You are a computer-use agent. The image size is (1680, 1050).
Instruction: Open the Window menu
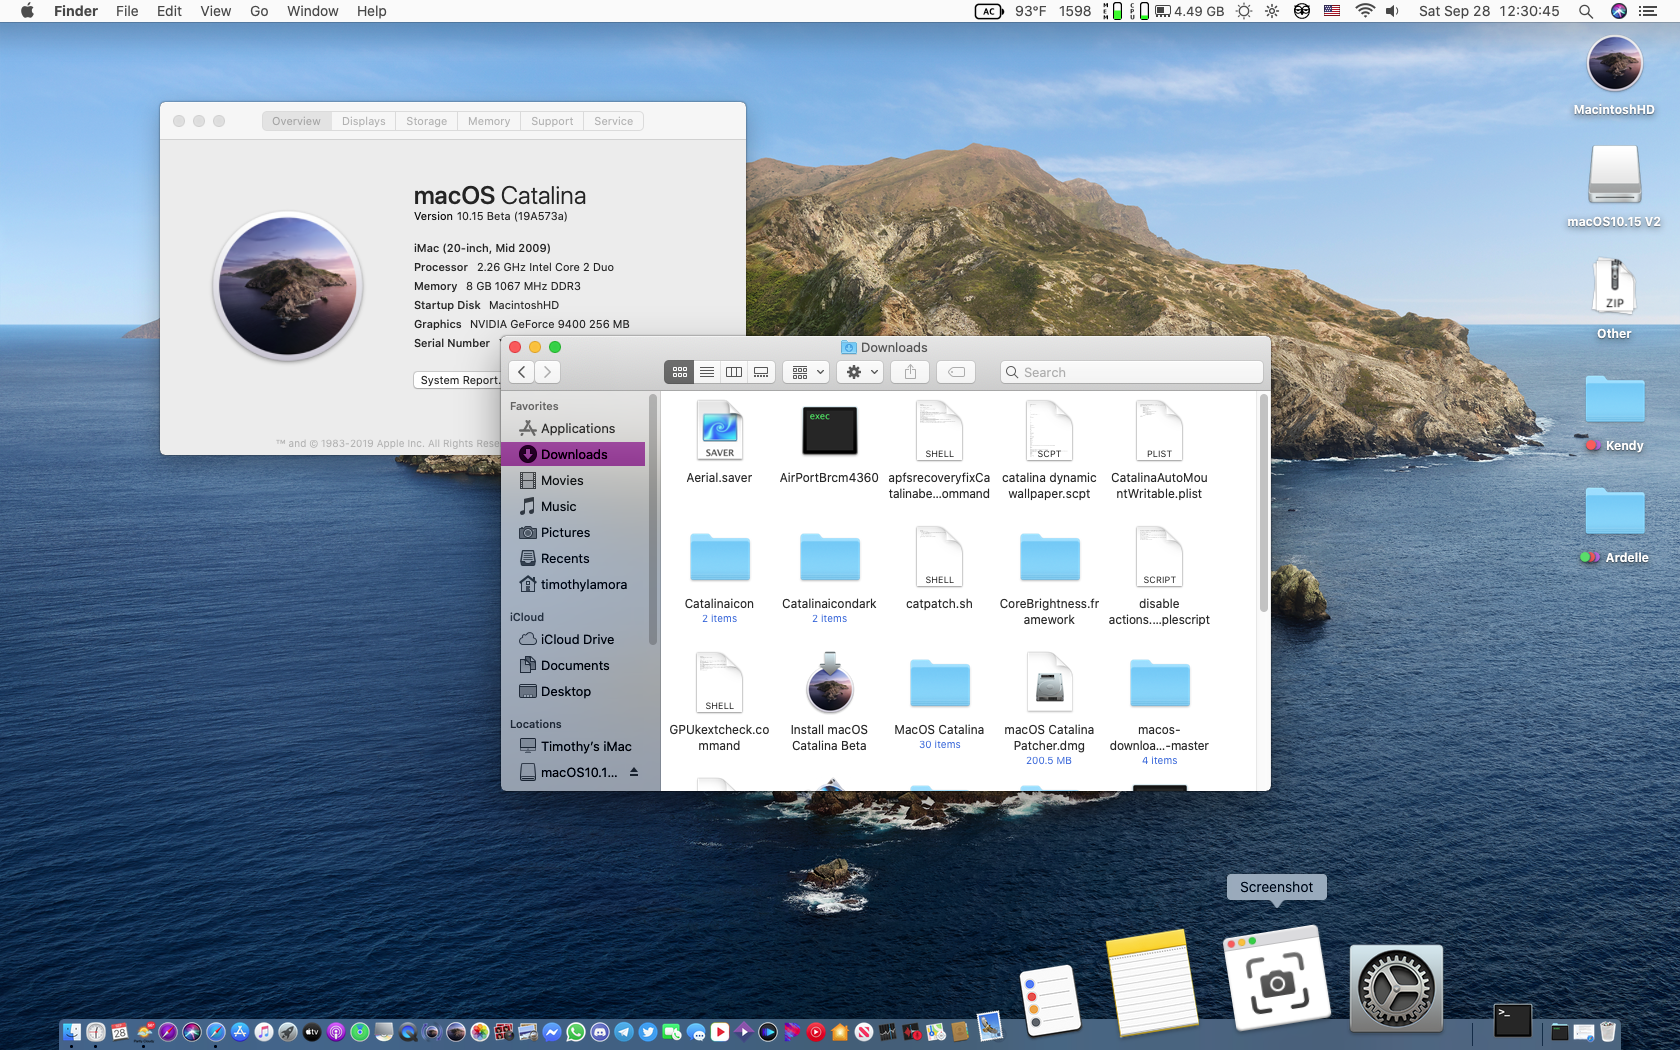[x=312, y=11]
